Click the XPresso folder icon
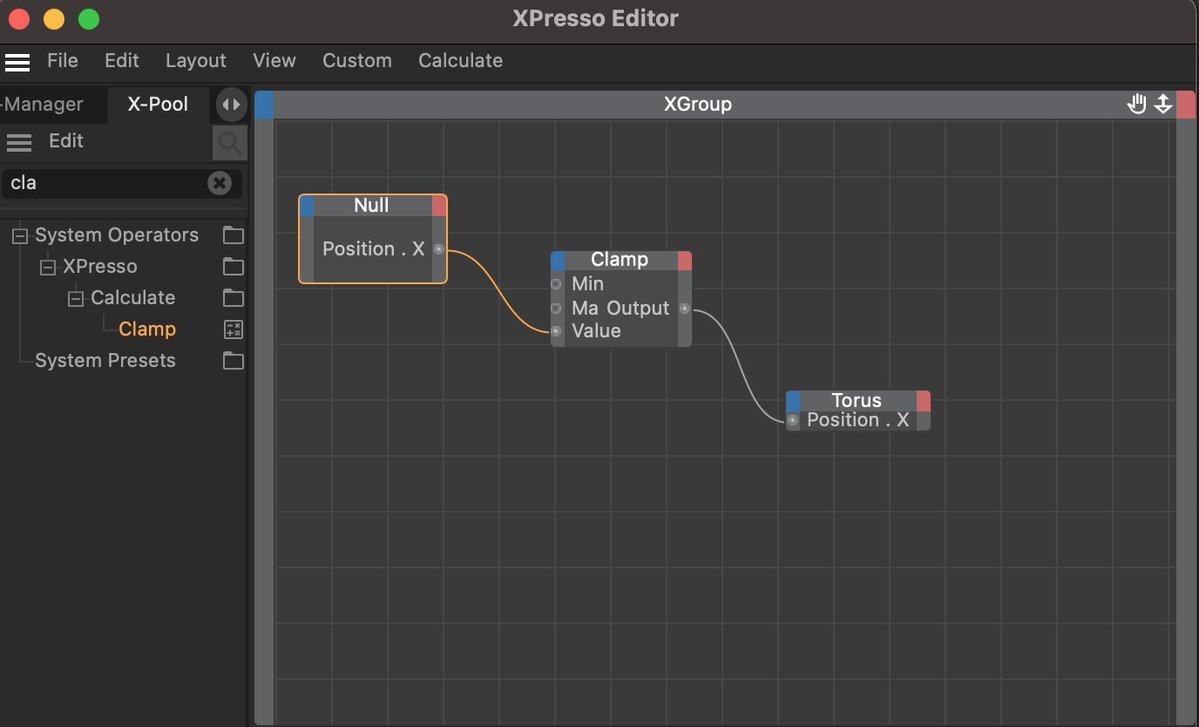This screenshot has width=1199, height=727. pos(233,266)
